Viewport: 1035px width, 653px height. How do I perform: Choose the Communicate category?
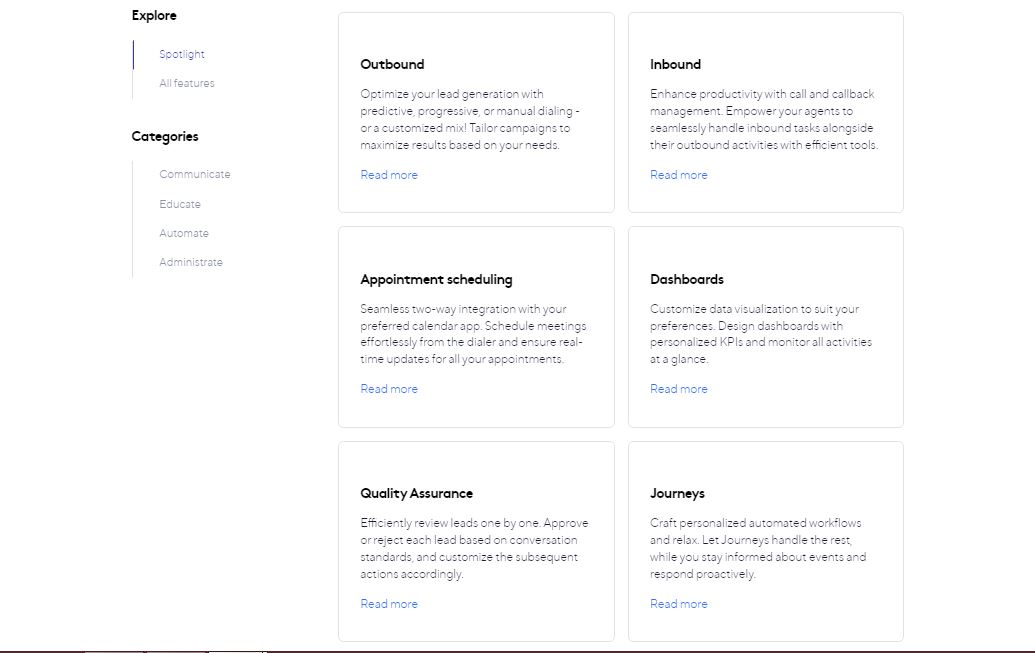point(195,174)
